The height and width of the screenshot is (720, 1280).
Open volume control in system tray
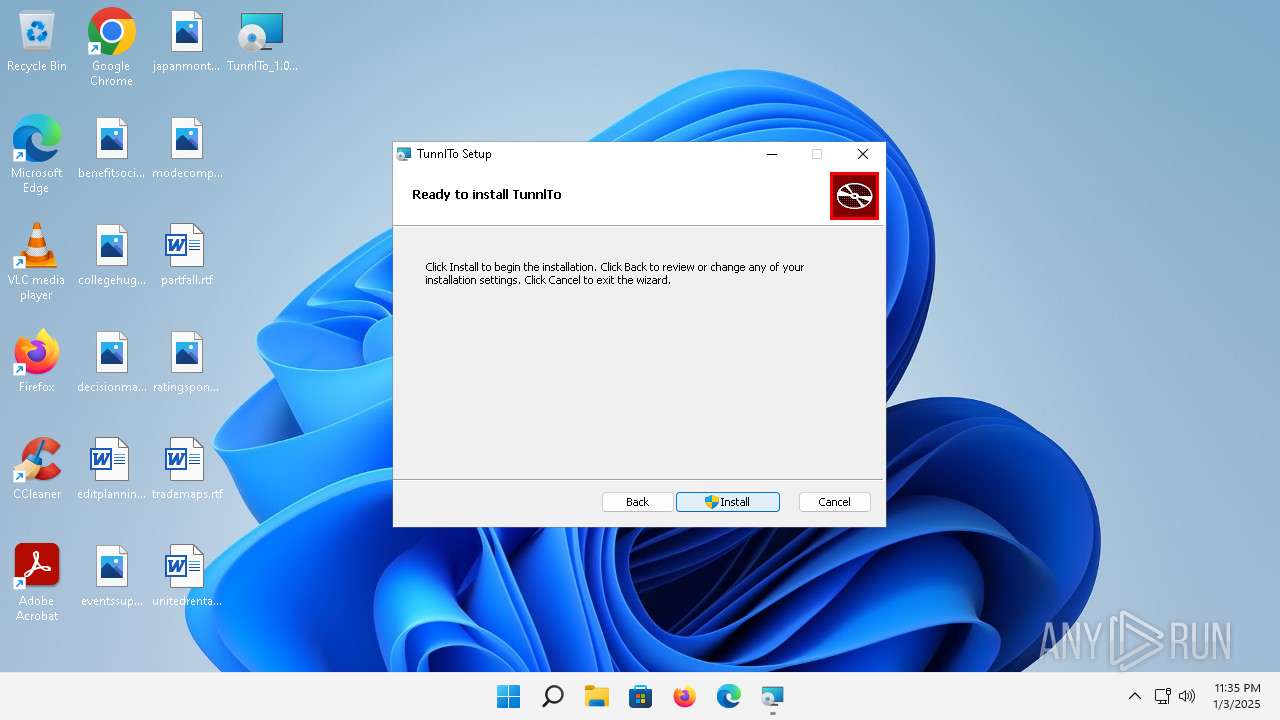[1187, 696]
